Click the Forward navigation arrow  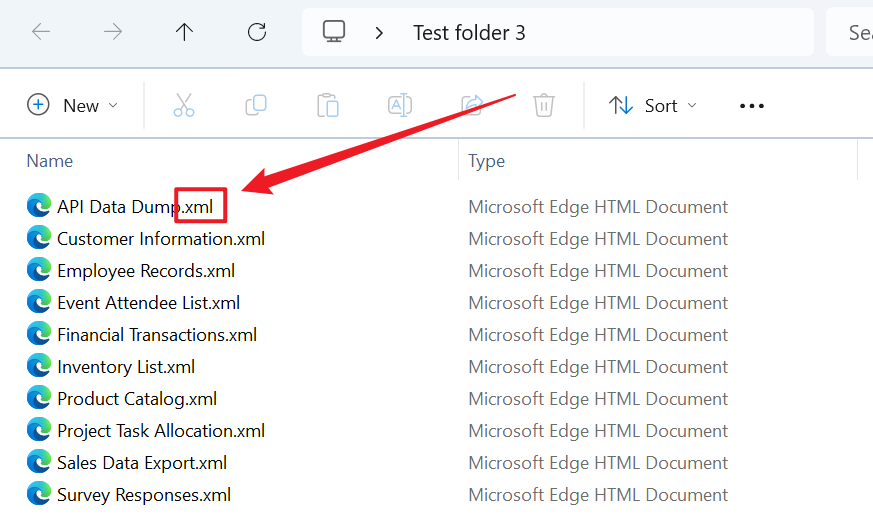[113, 32]
